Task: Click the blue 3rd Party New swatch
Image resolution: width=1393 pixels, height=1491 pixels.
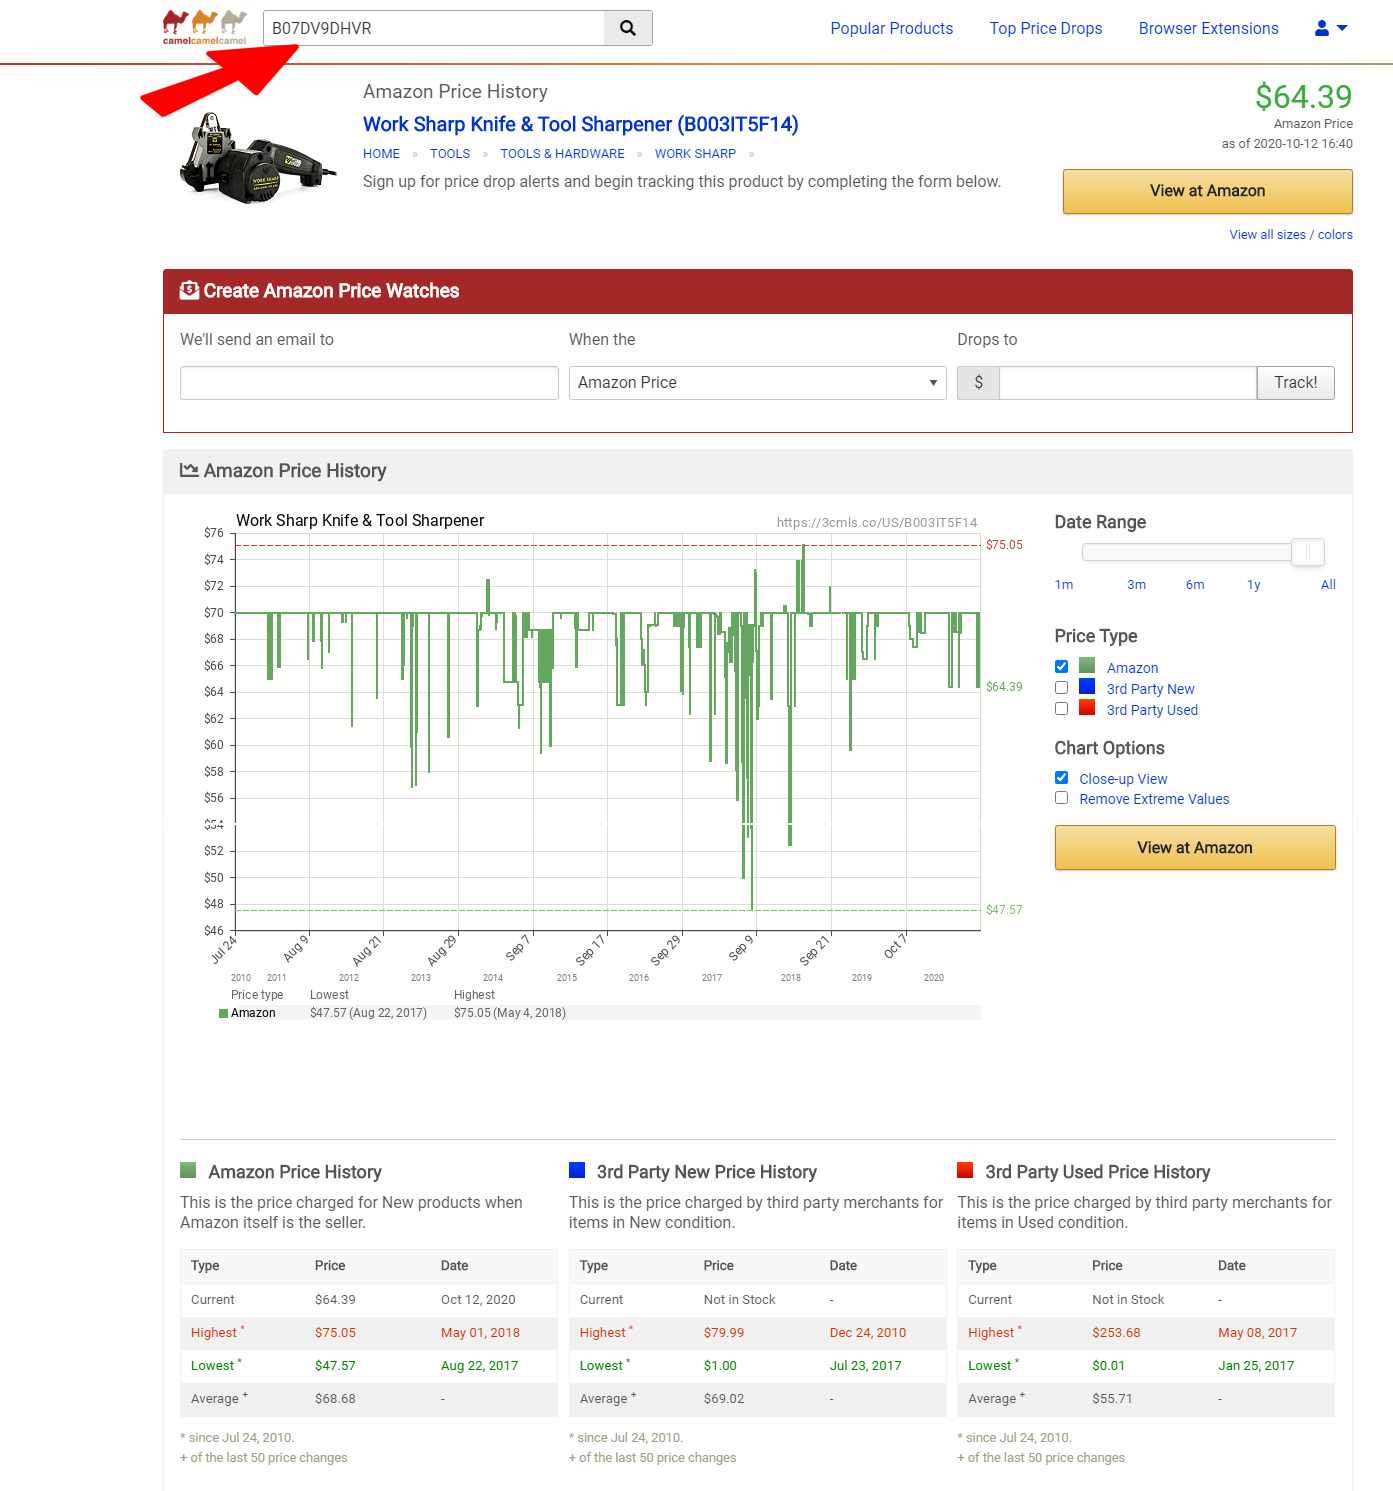Action: [1087, 686]
